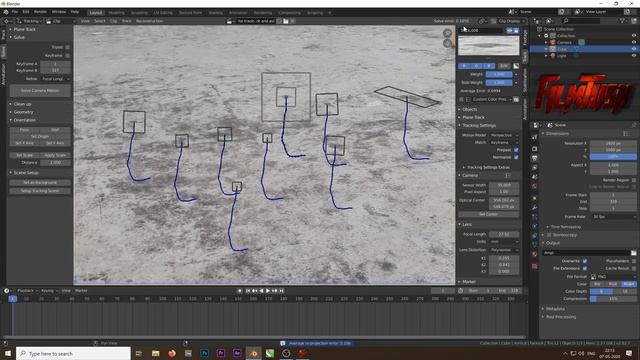This screenshot has height=360, width=640.
Task: Open the File menu
Action: coord(15,12)
